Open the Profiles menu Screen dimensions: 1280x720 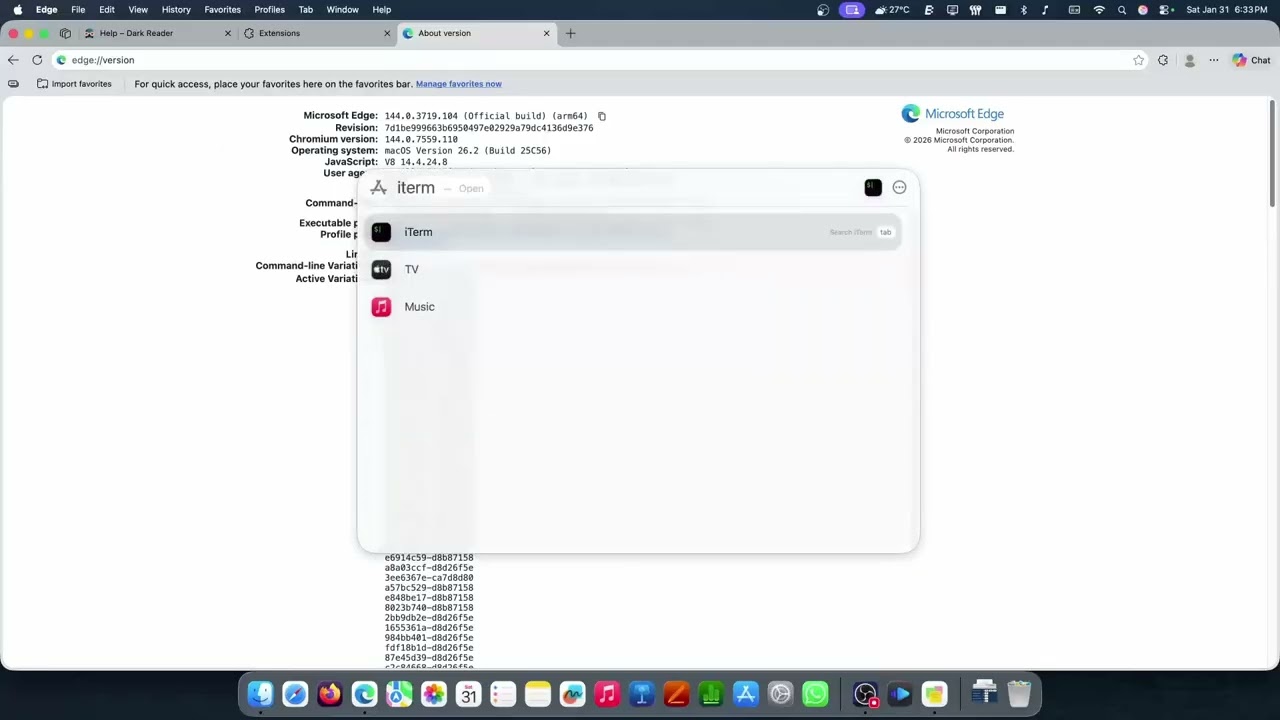click(269, 9)
